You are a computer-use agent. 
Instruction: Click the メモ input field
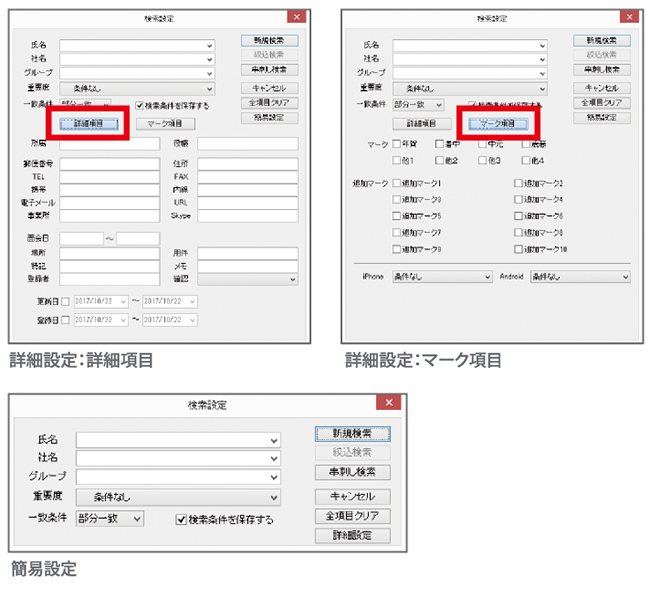(247, 266)
